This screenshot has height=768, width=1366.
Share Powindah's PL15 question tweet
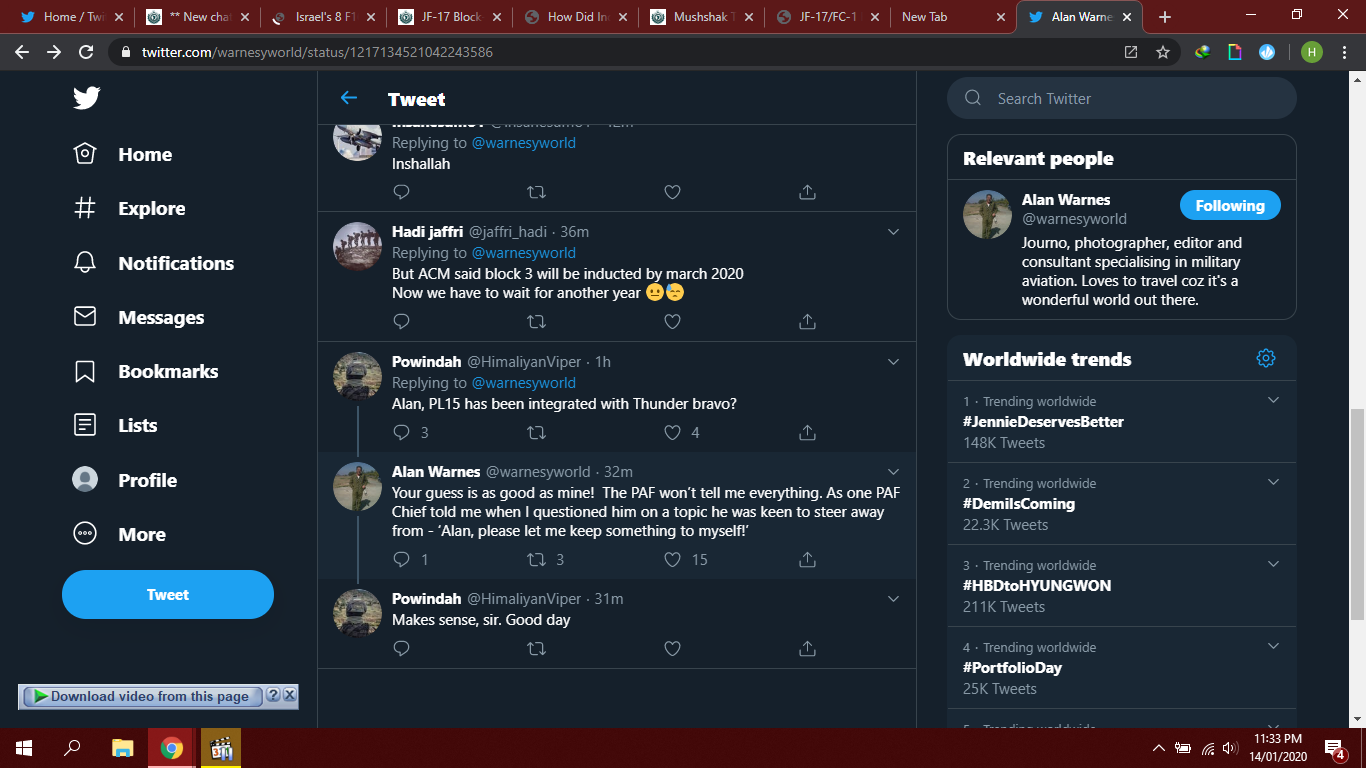point(807,432)
